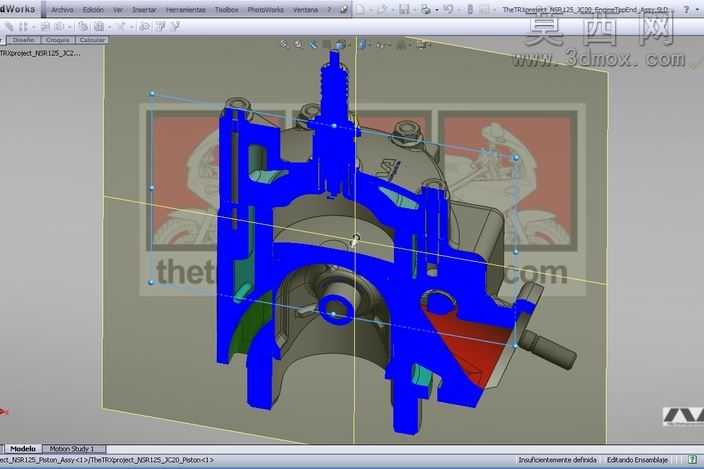Image resolution: width=704 pixels, height=469 pixels.
Task: Switch to the Croquis tab
Action: (x=58, y=40)
